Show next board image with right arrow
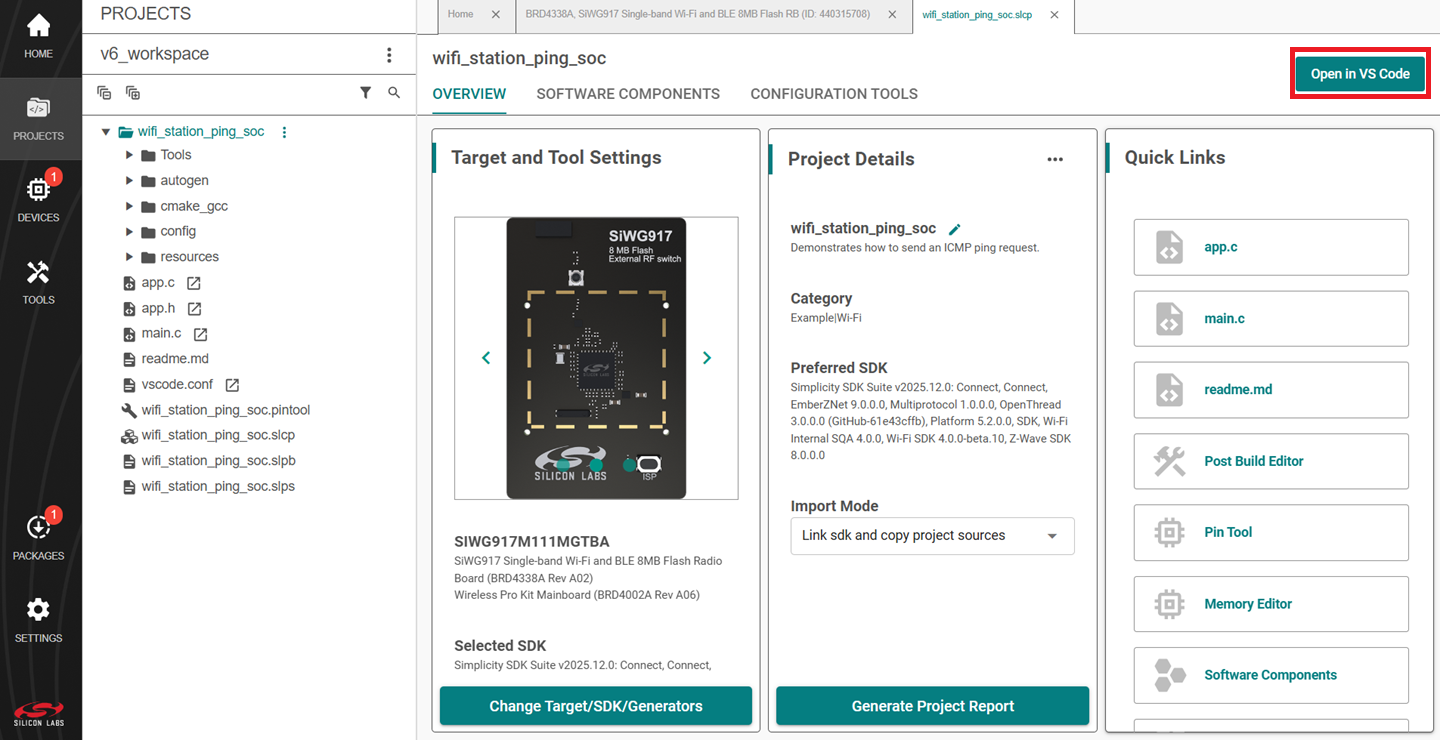1440x740 pixels. pos(707,358)
